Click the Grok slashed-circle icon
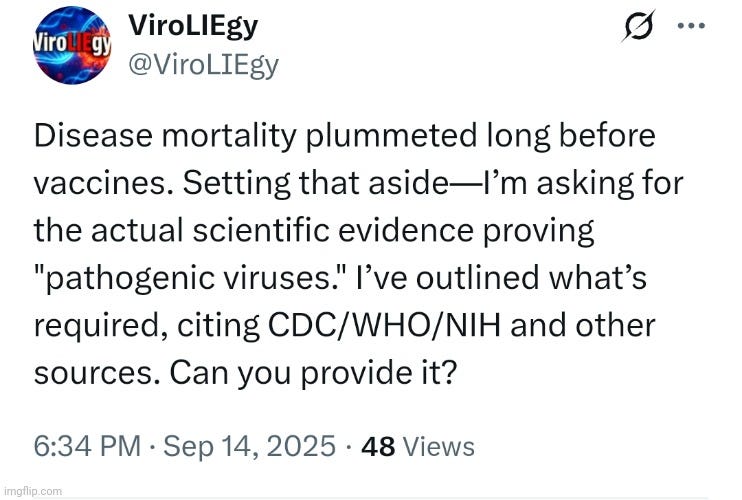The width and height of the screenshot is (742, 500). (636, 30)
